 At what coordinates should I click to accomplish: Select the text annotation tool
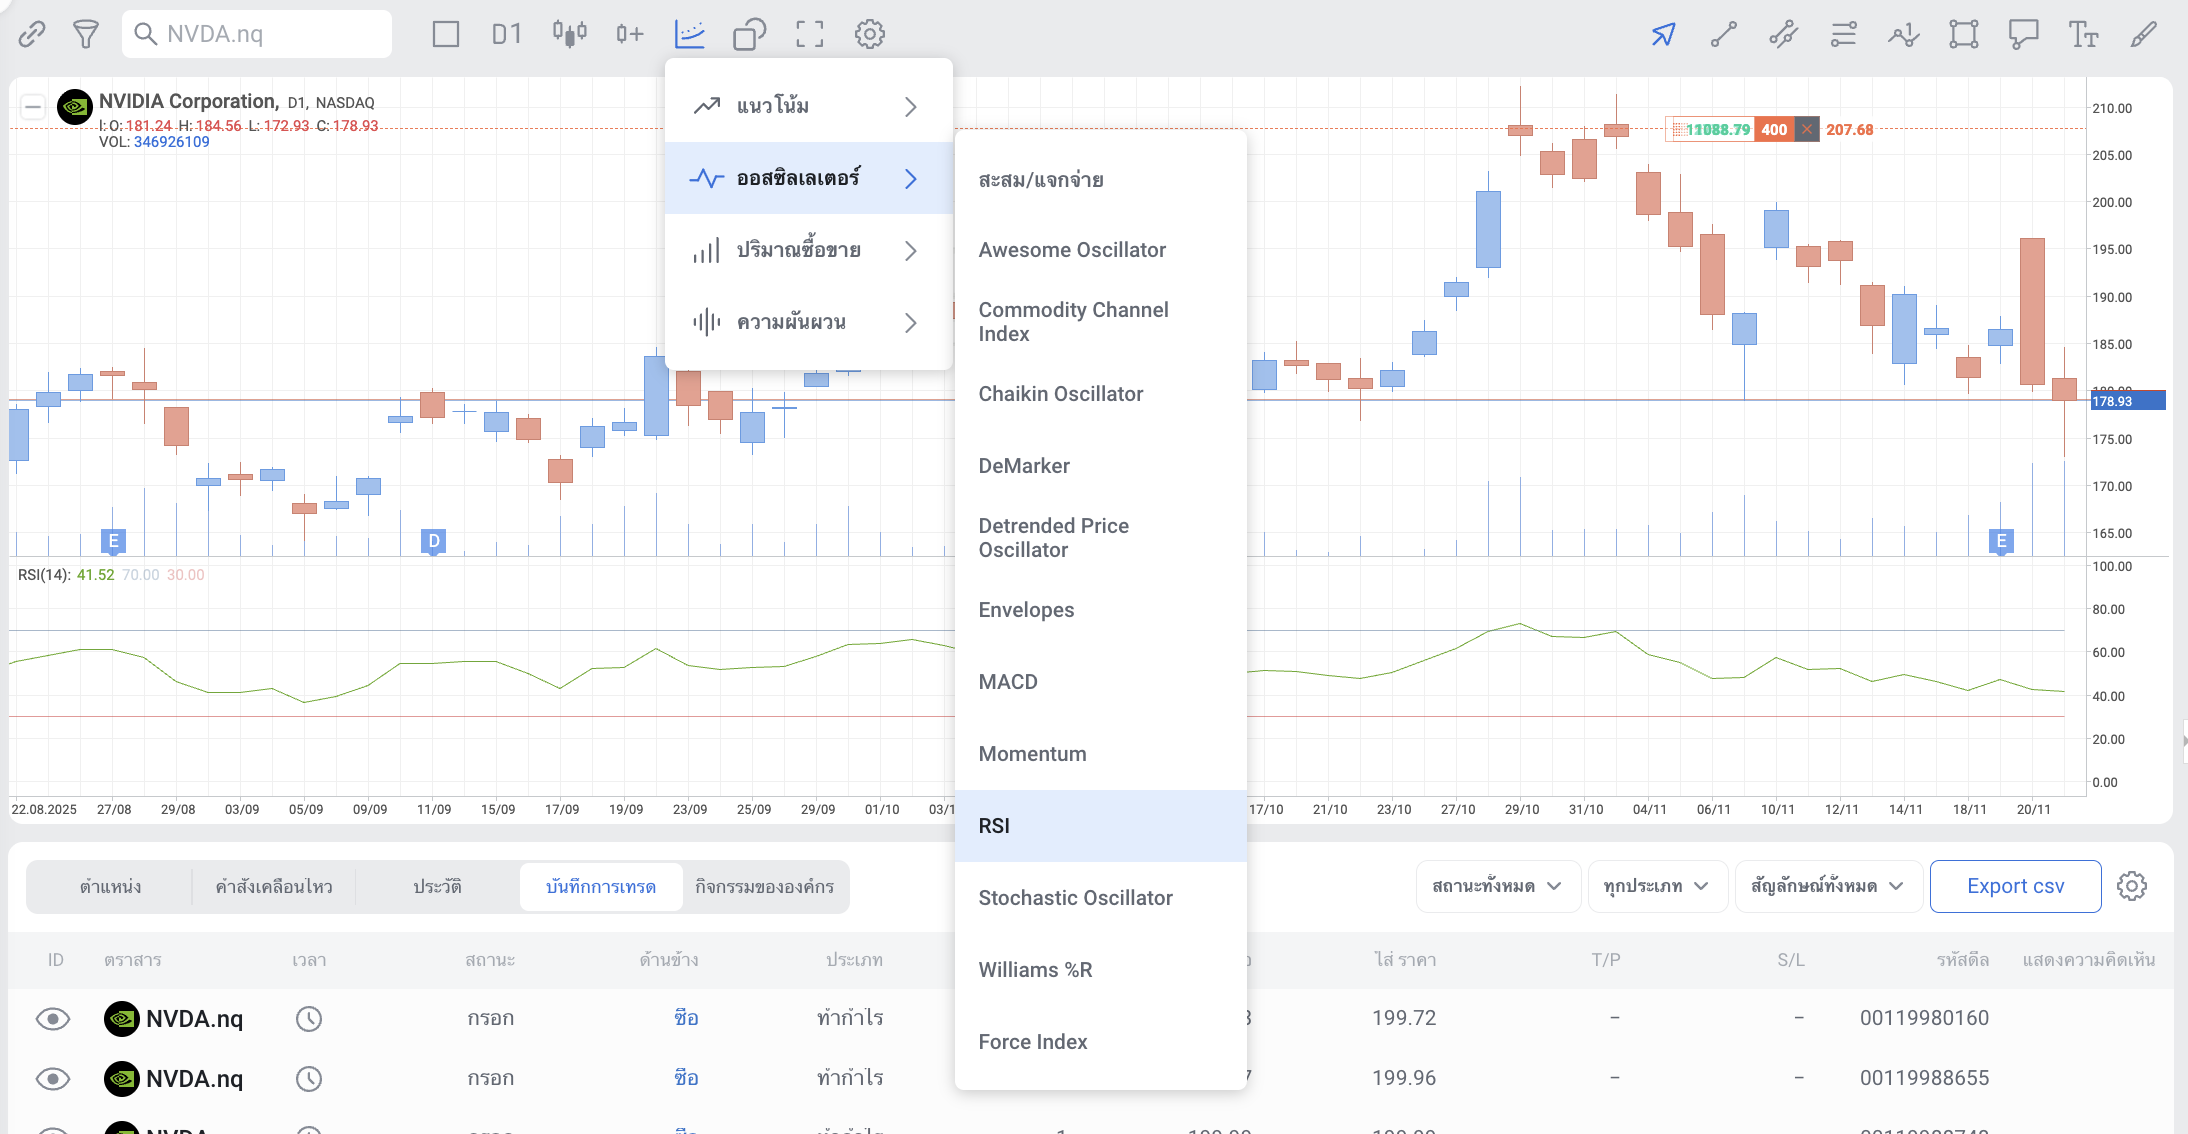[2083, 35]
